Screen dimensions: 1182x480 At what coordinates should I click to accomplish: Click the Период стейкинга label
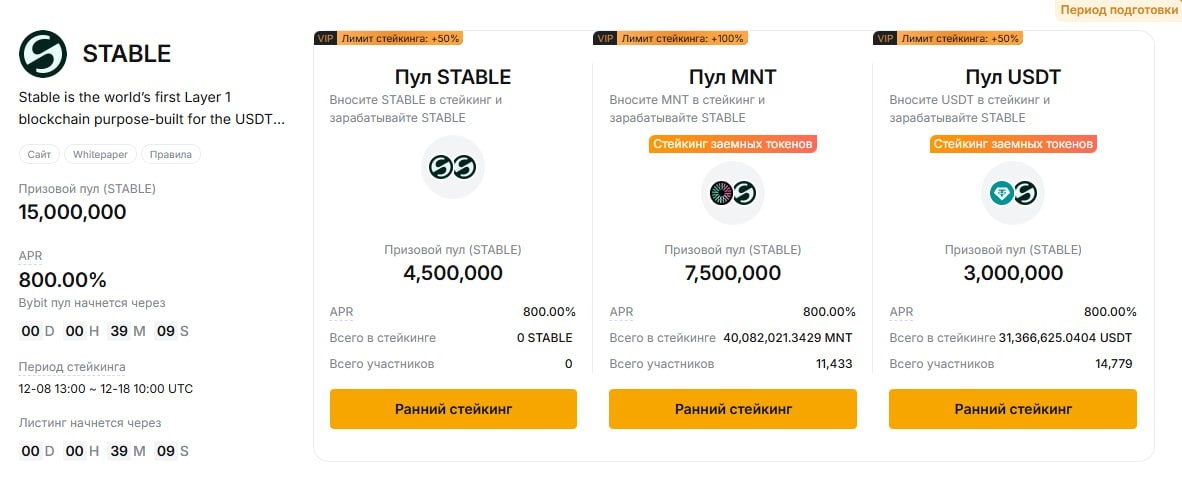(x=72, y=367)
